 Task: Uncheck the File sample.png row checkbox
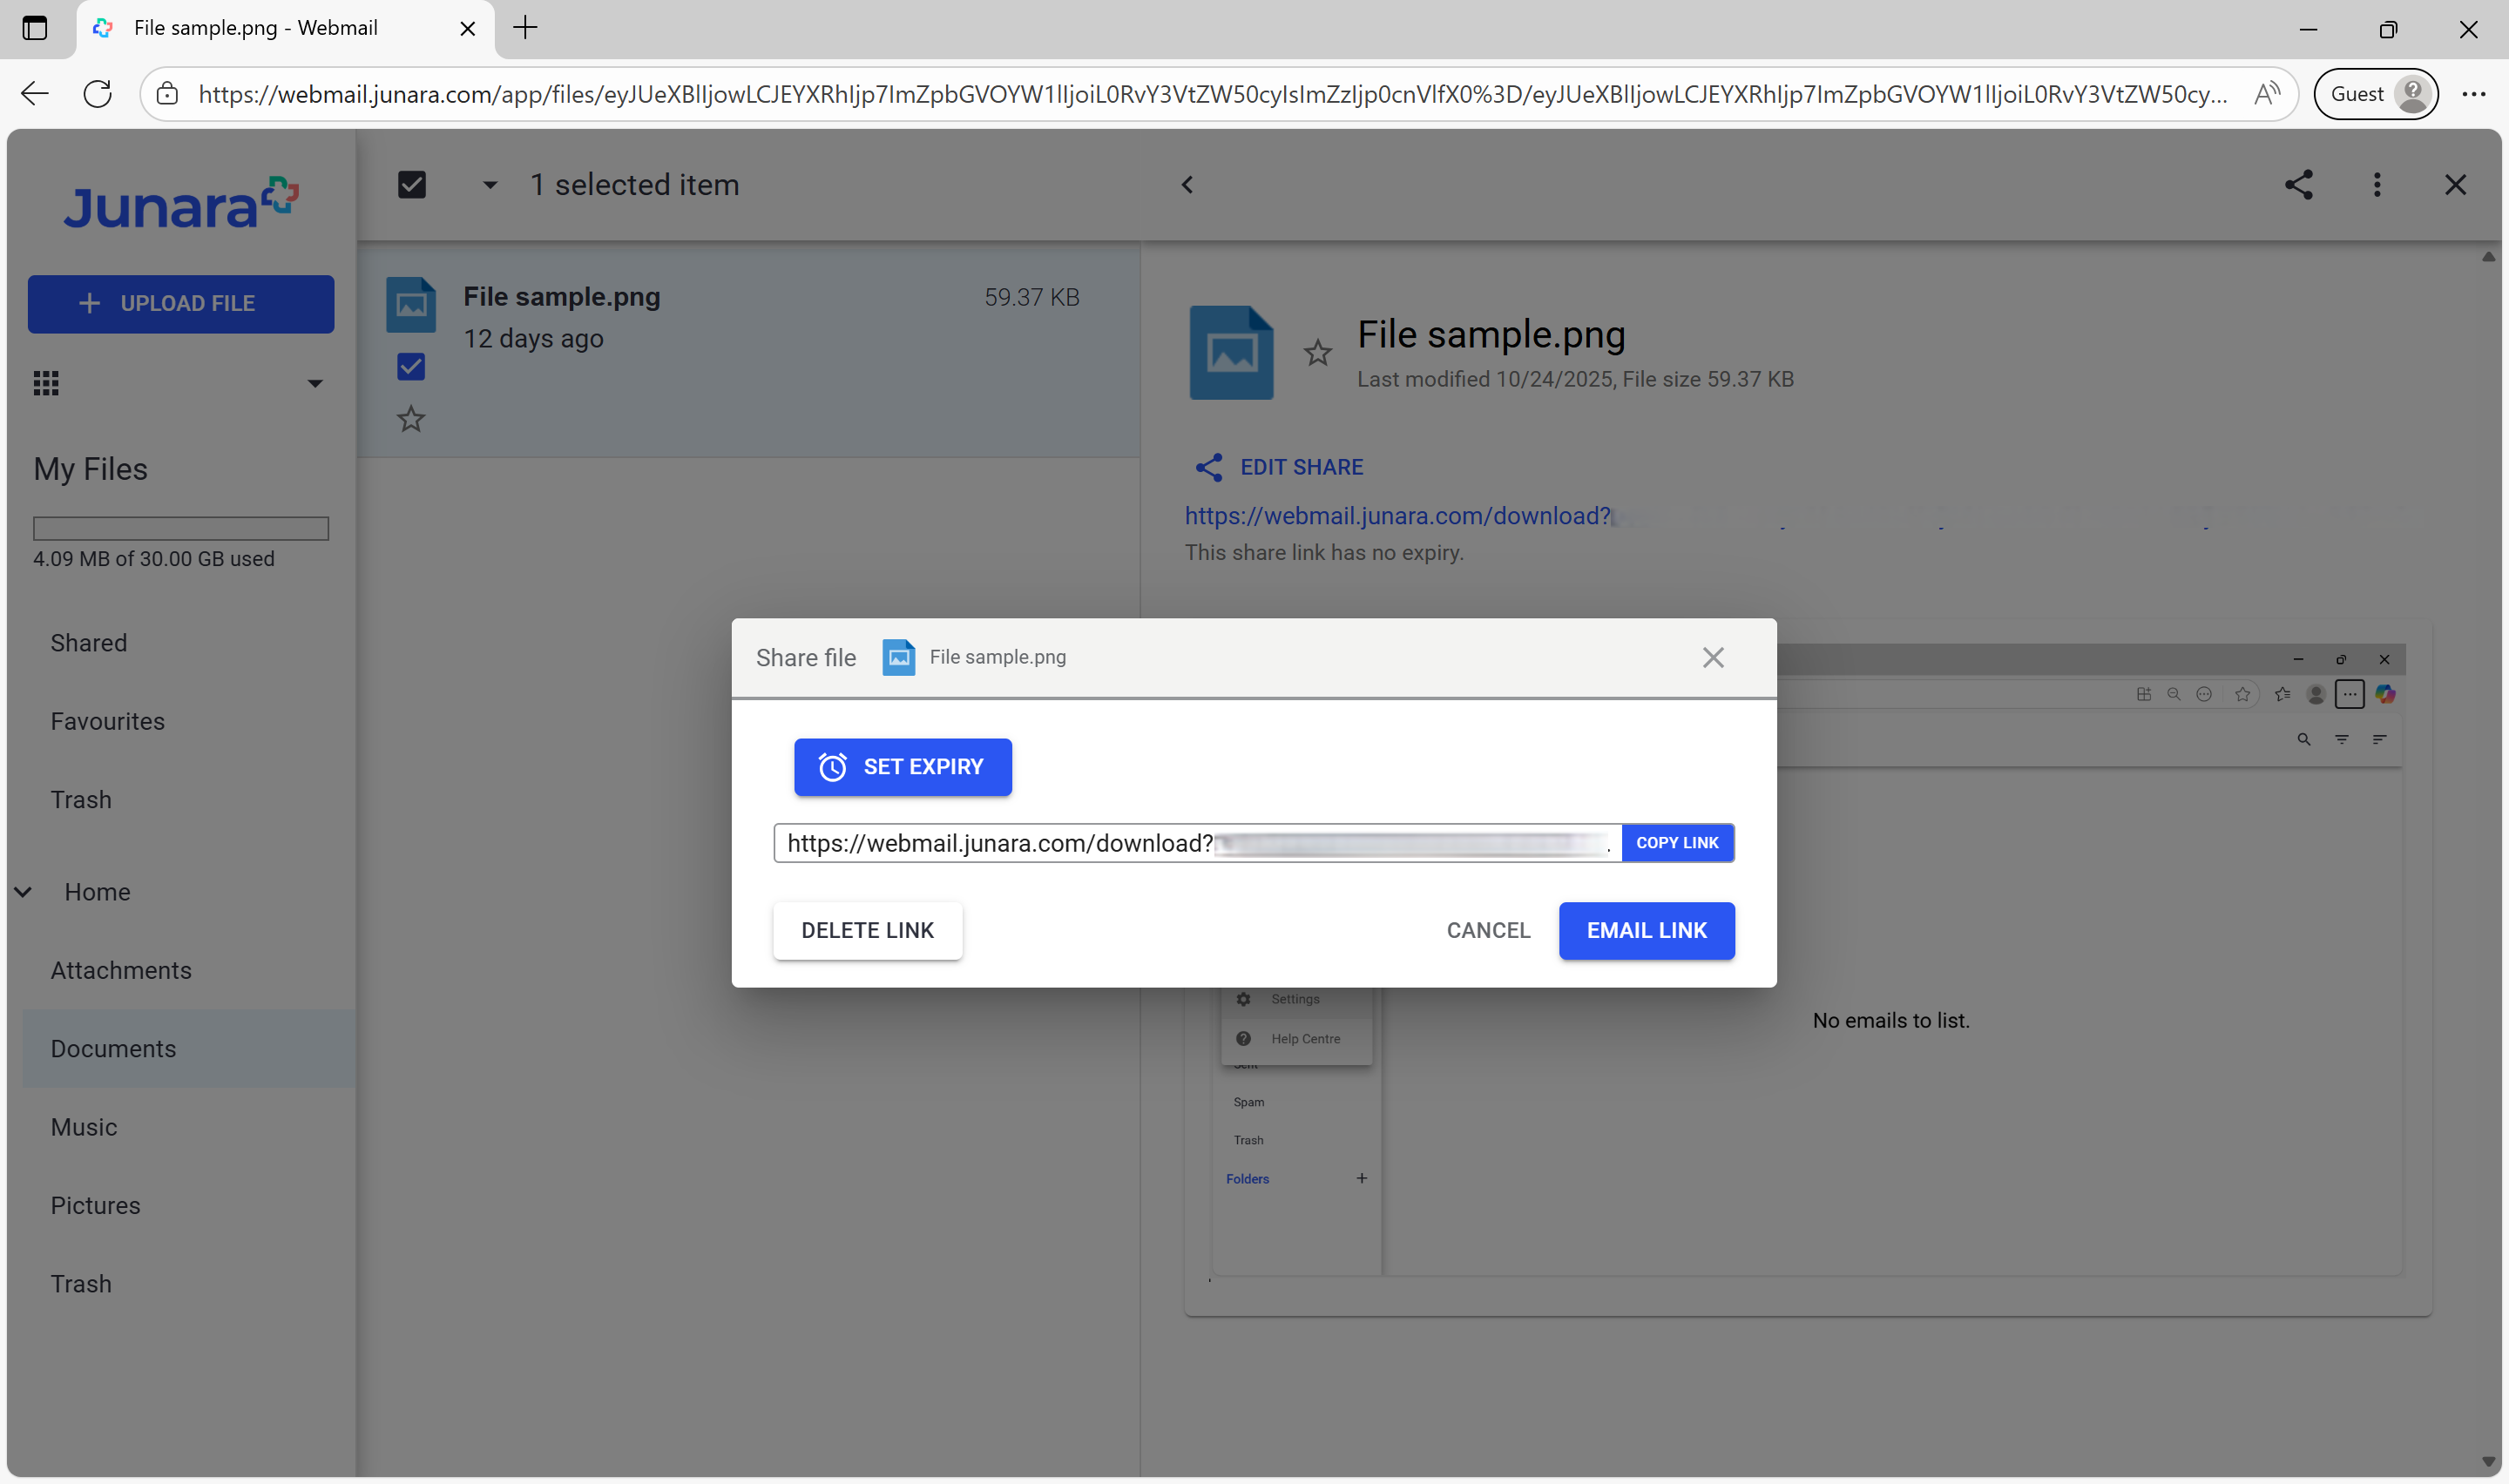(411, 367)
